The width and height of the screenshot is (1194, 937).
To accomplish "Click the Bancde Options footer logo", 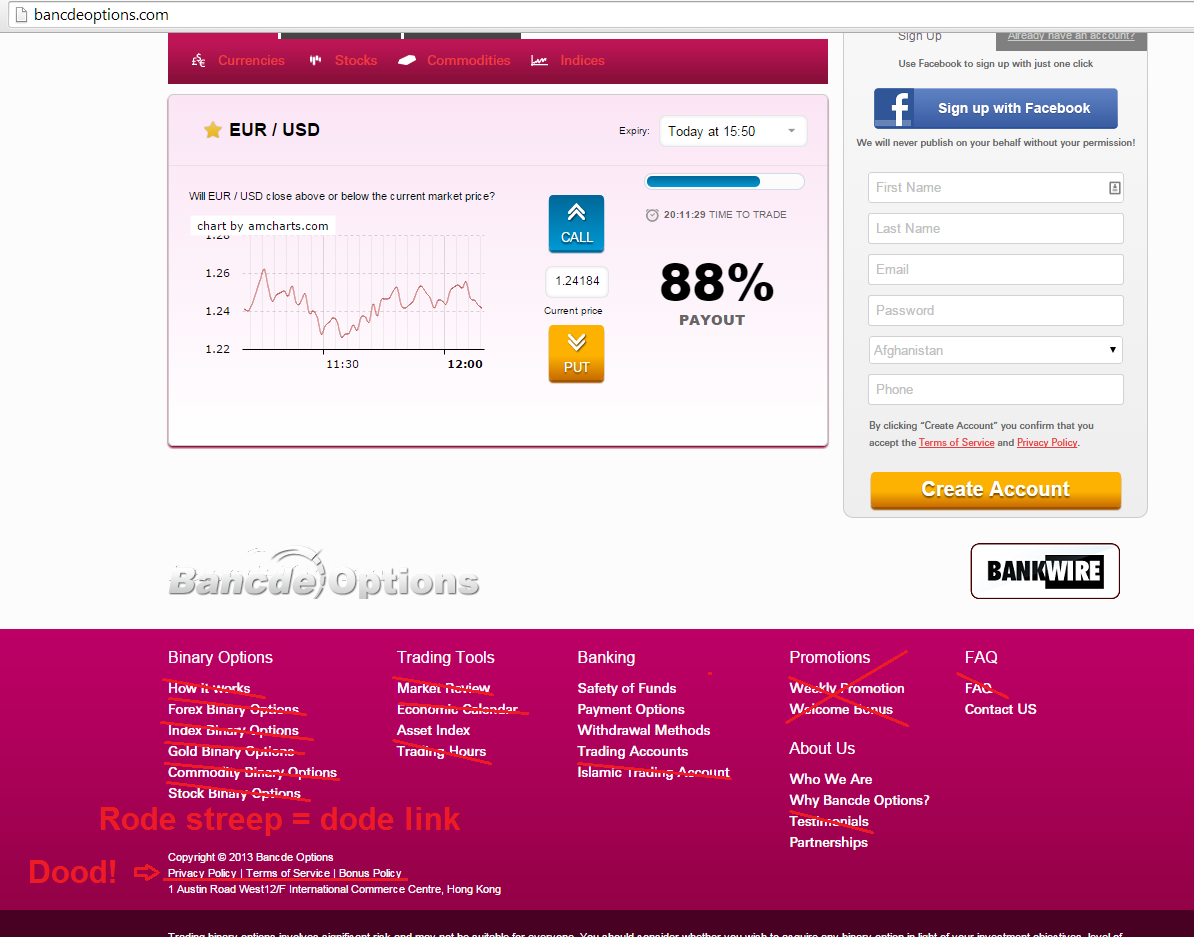I will pos(324,575).
